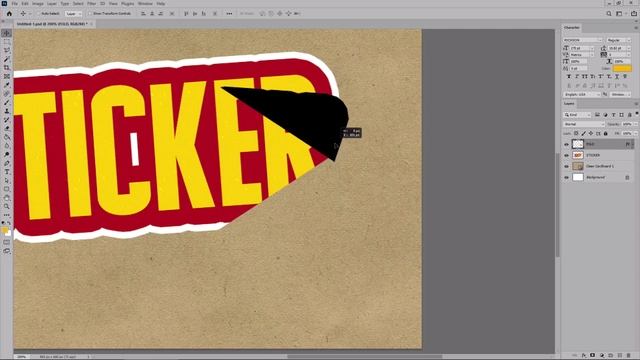Click the Background layer thumbnail
The image size is (640, 360).
tap(578, 178)
